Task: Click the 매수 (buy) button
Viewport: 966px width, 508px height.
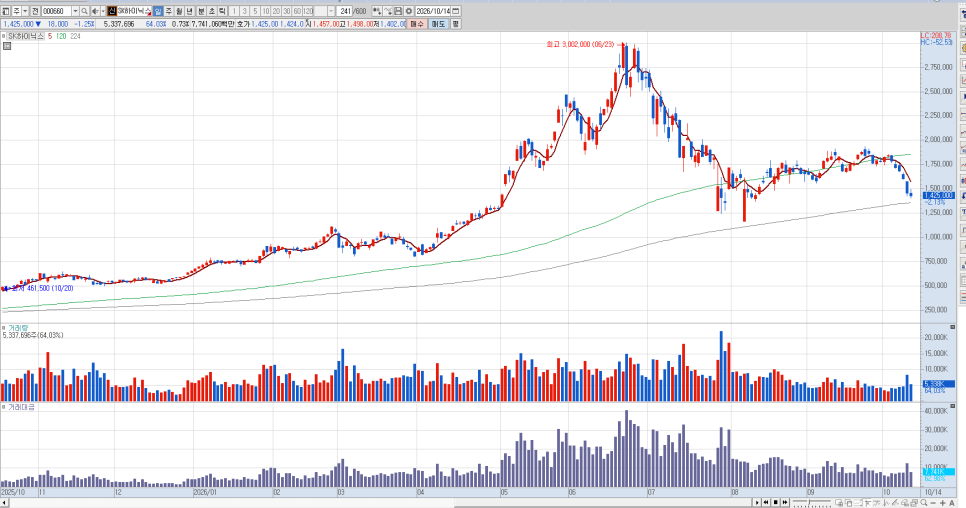Action: click(418, 24)
